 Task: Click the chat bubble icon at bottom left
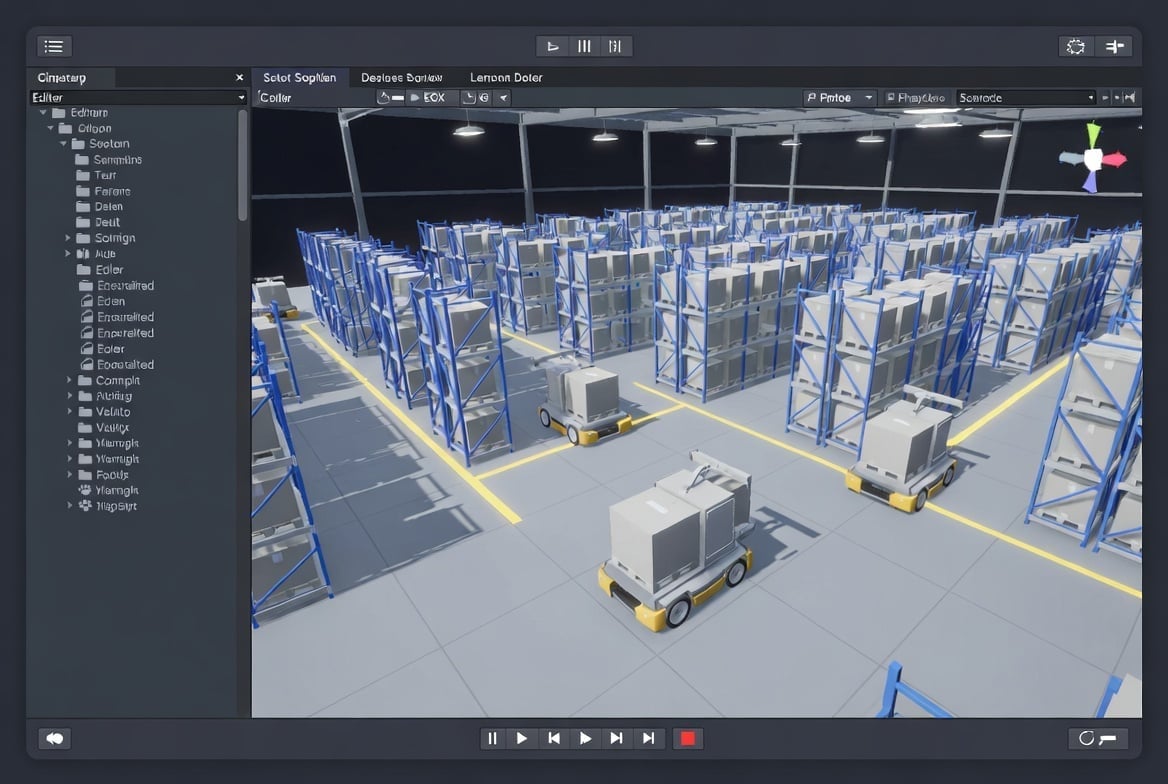click(54, 738)
